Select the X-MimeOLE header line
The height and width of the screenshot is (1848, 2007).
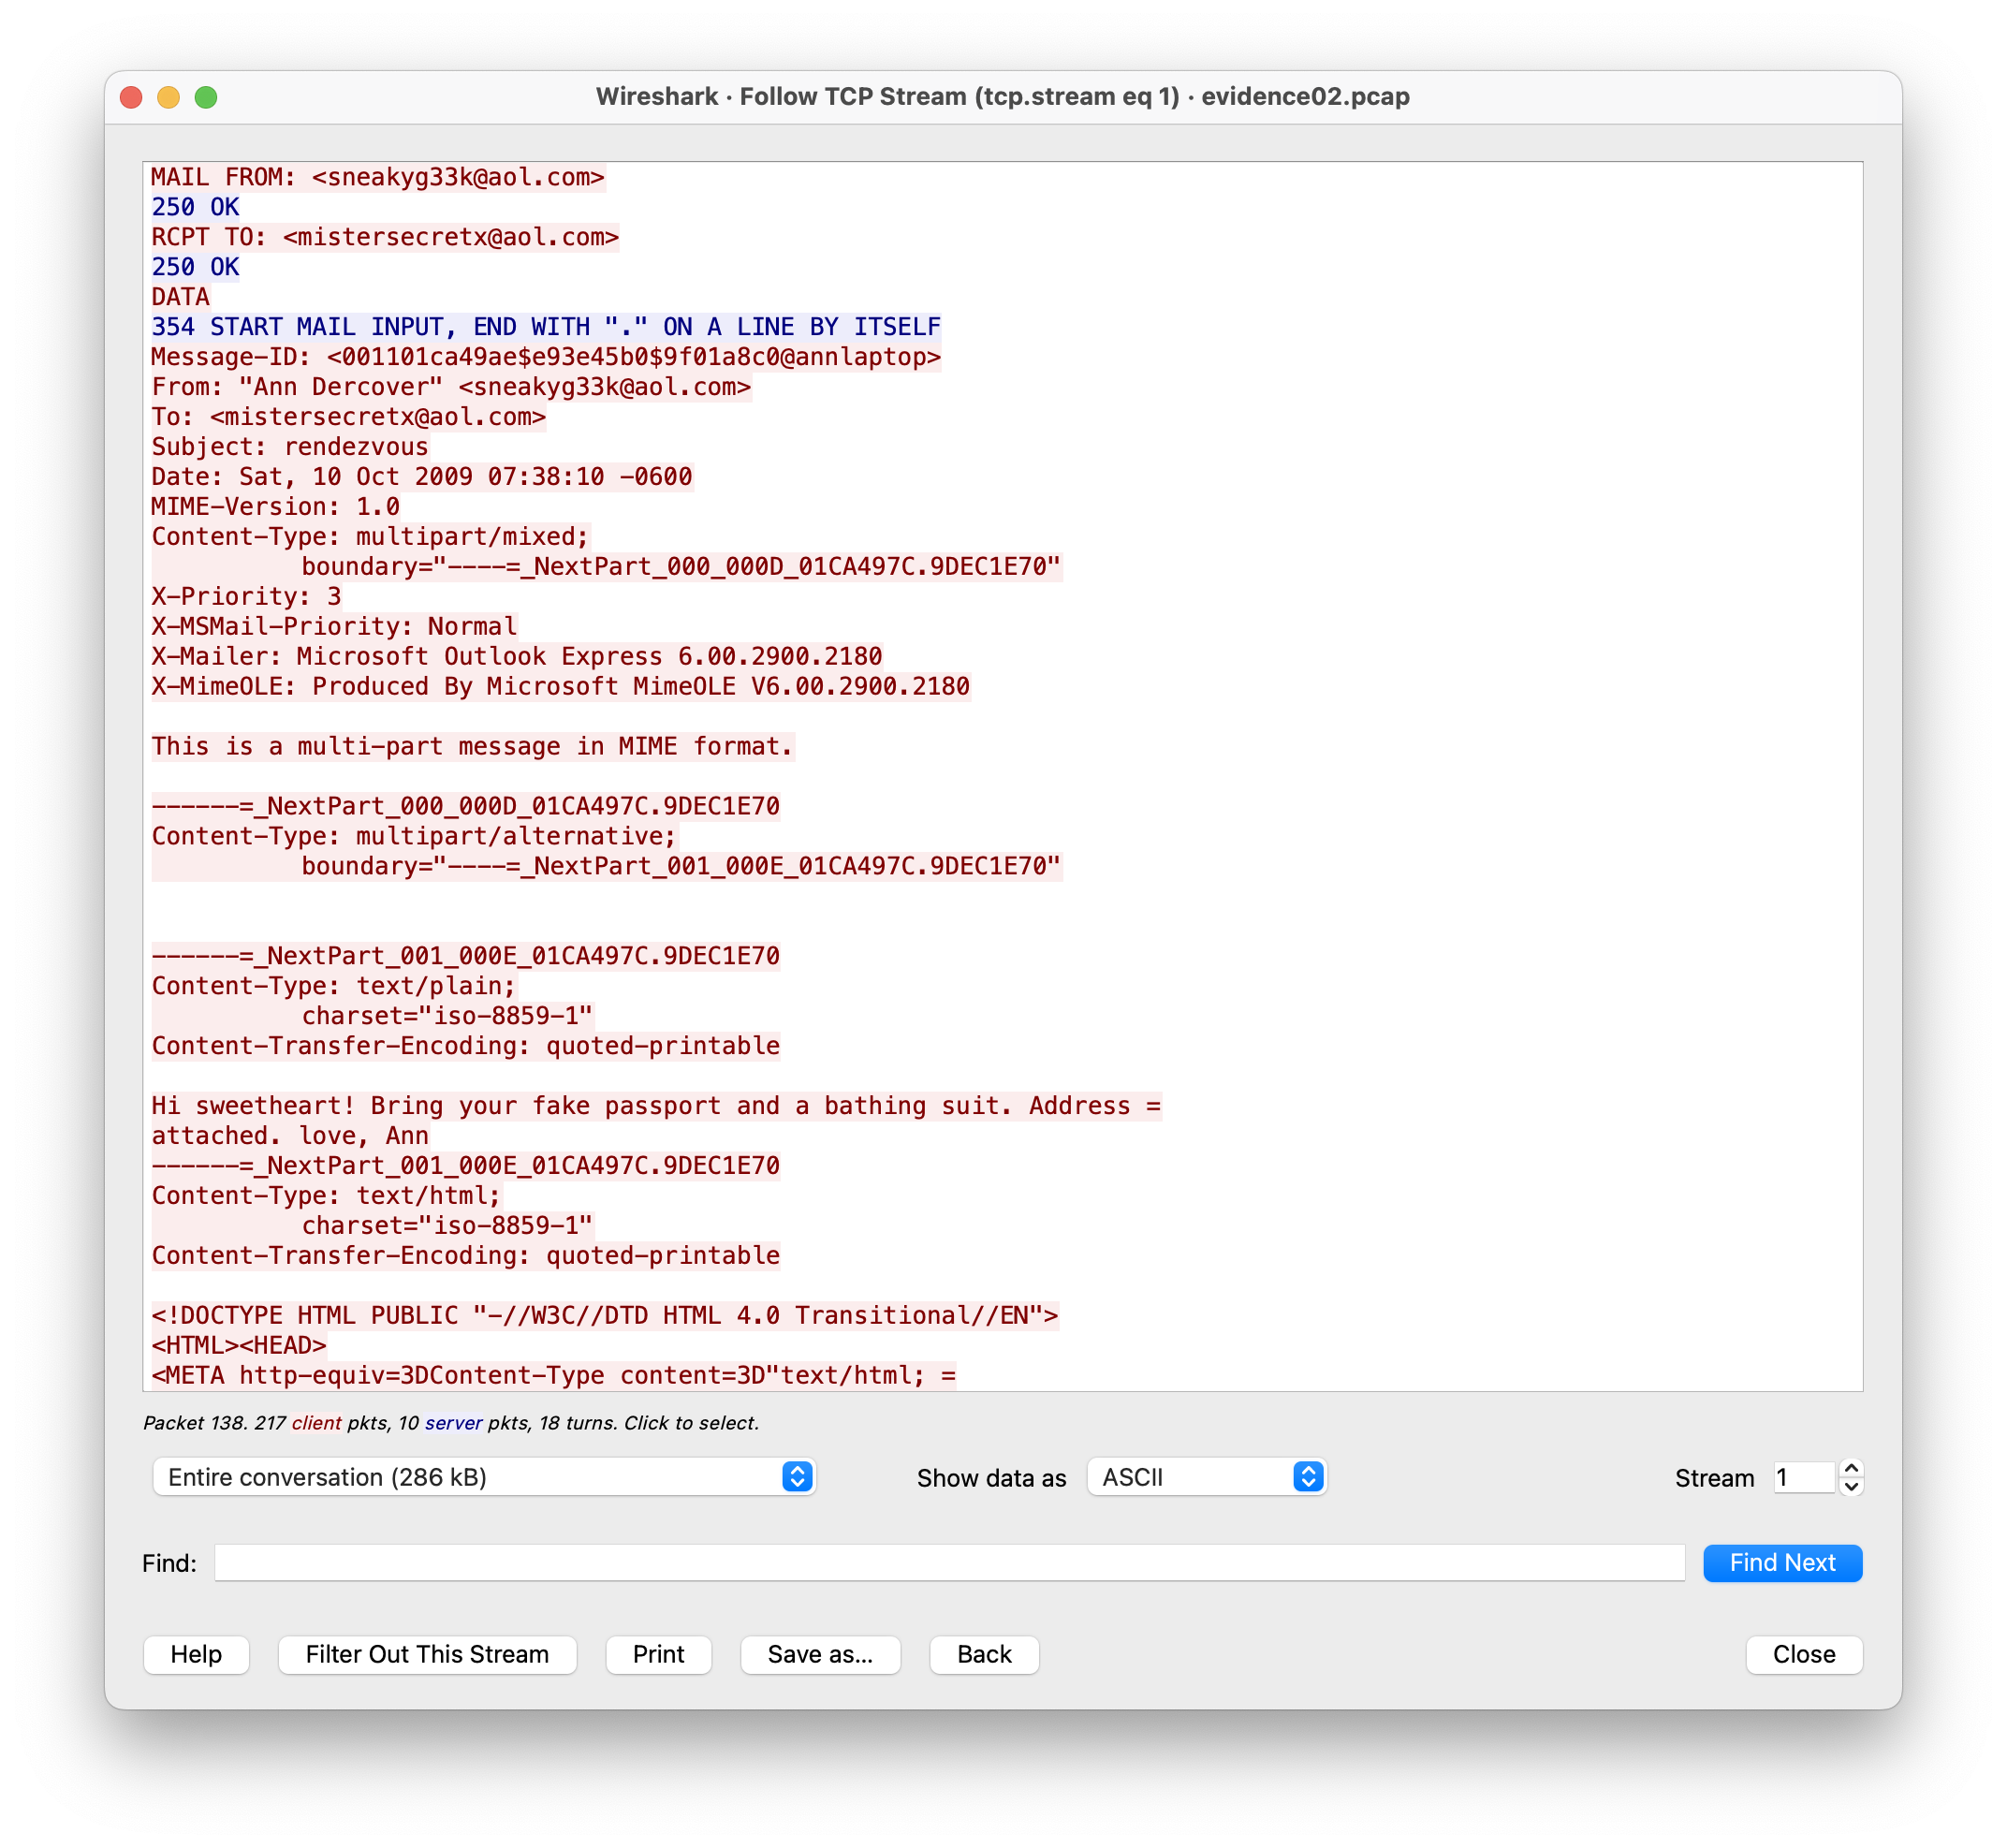tap(561, 687)
